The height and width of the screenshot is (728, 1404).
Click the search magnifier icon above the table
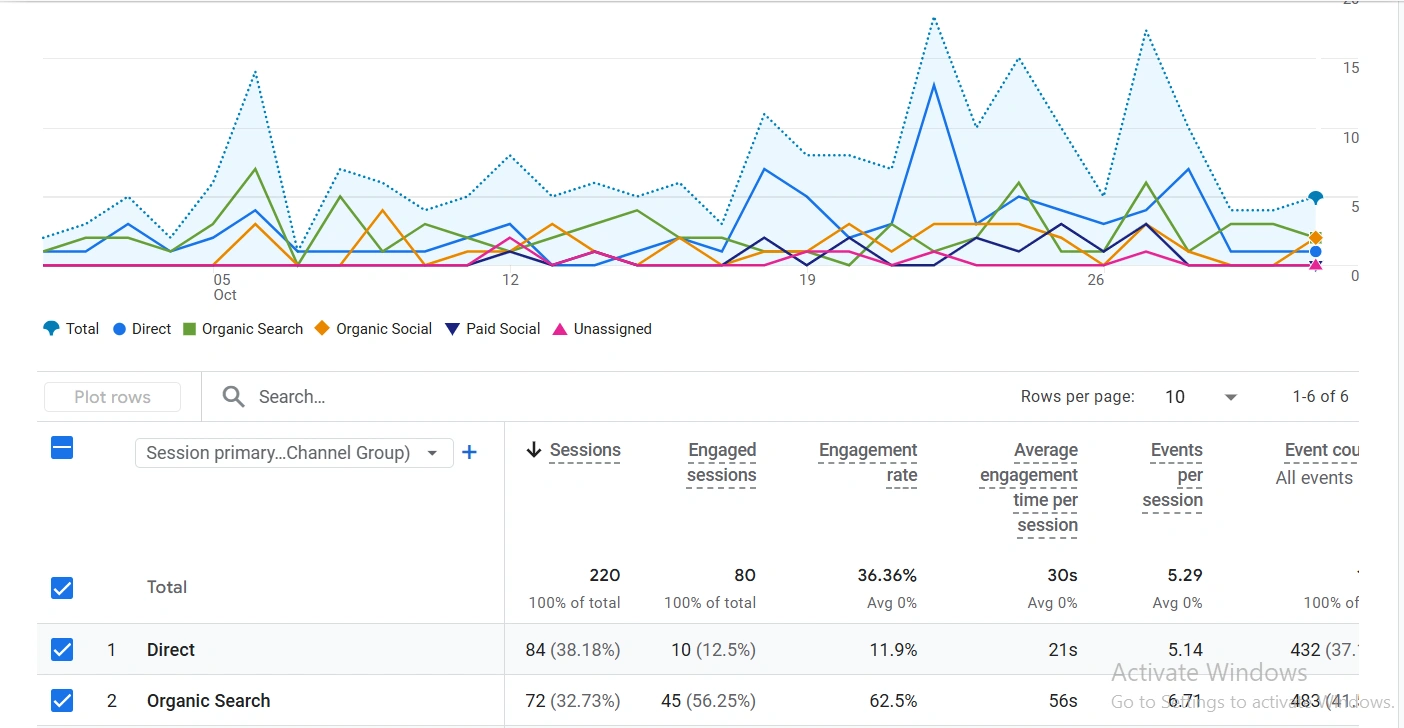point(233,397)
